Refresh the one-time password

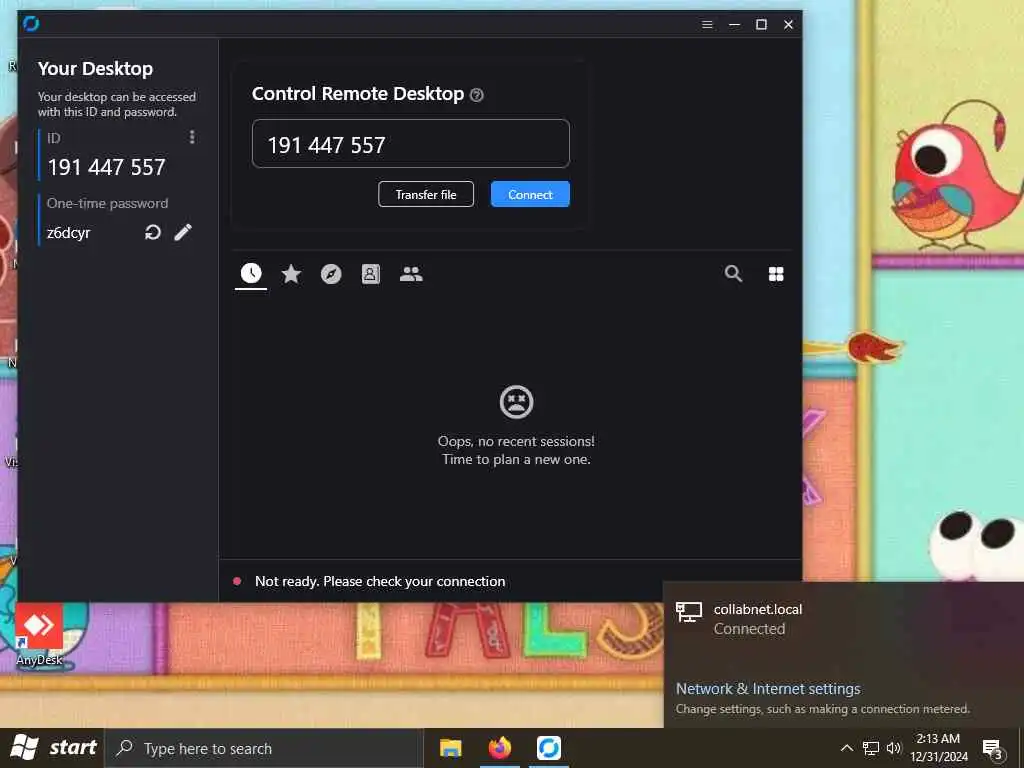click(153, 232)
